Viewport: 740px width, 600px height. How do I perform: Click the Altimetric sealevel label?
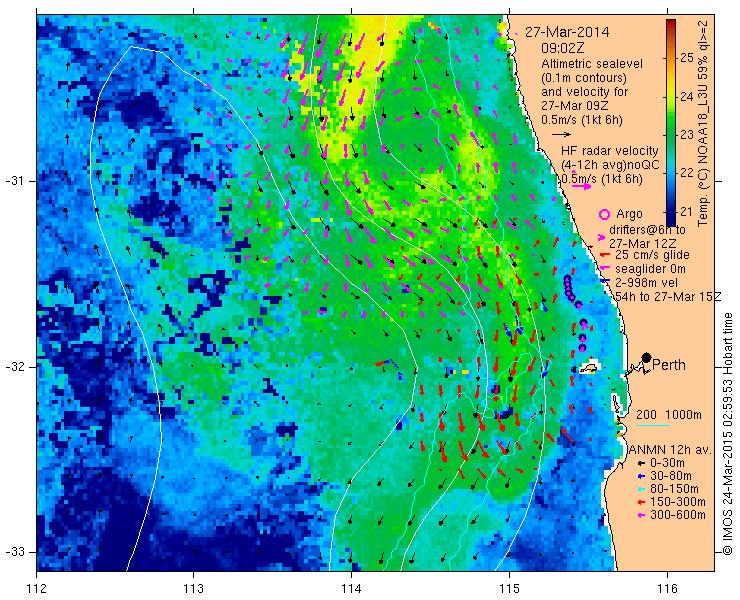coord(592,64)
